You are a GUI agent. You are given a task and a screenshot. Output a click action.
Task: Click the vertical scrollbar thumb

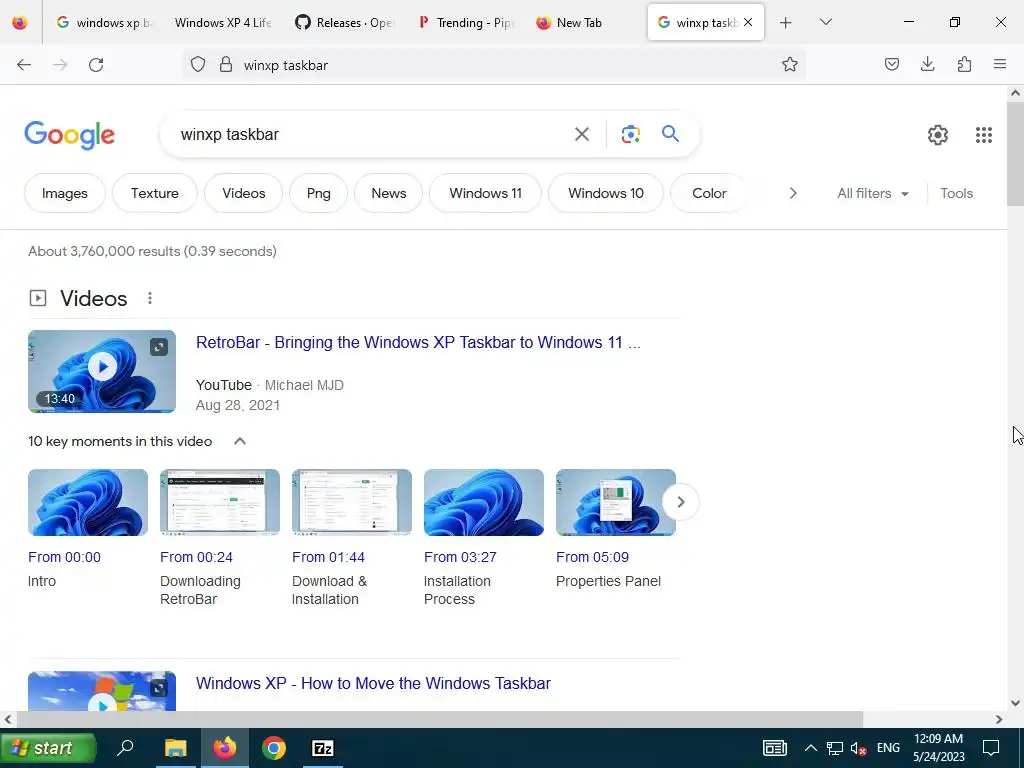click(x=1015, y=154)
